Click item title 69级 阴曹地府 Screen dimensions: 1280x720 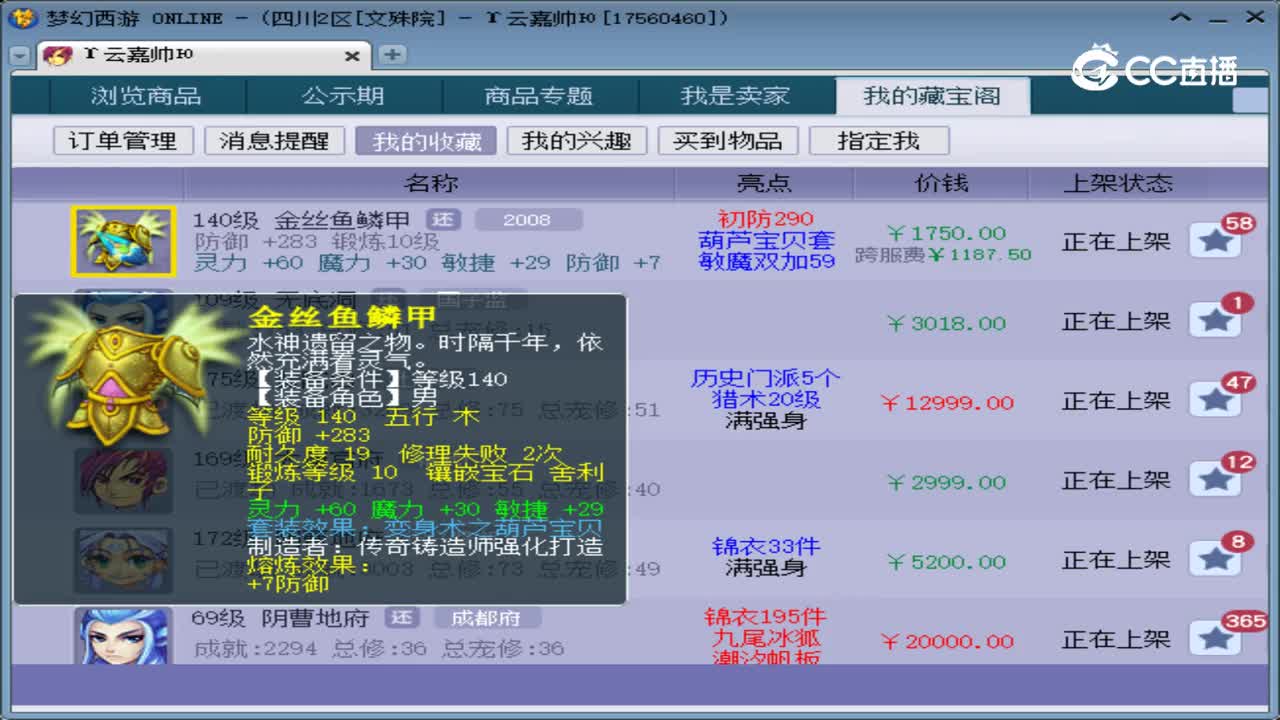280,618
